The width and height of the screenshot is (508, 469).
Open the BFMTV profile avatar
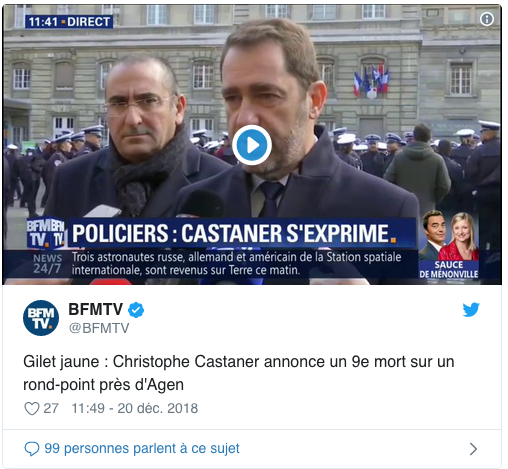(41, 318)
